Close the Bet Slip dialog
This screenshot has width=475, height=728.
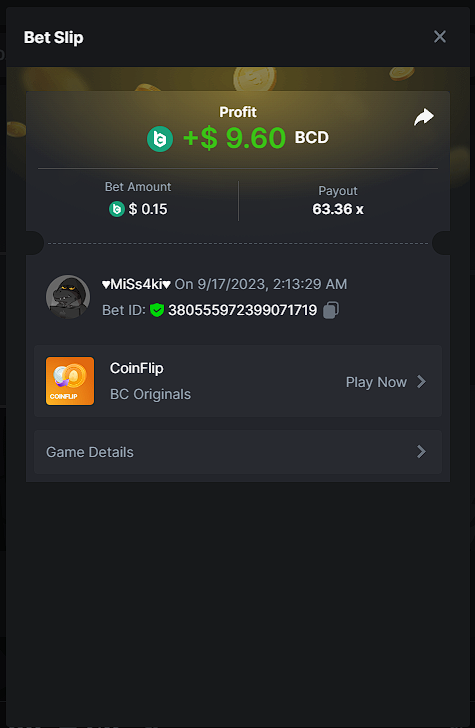coord(439,37)
